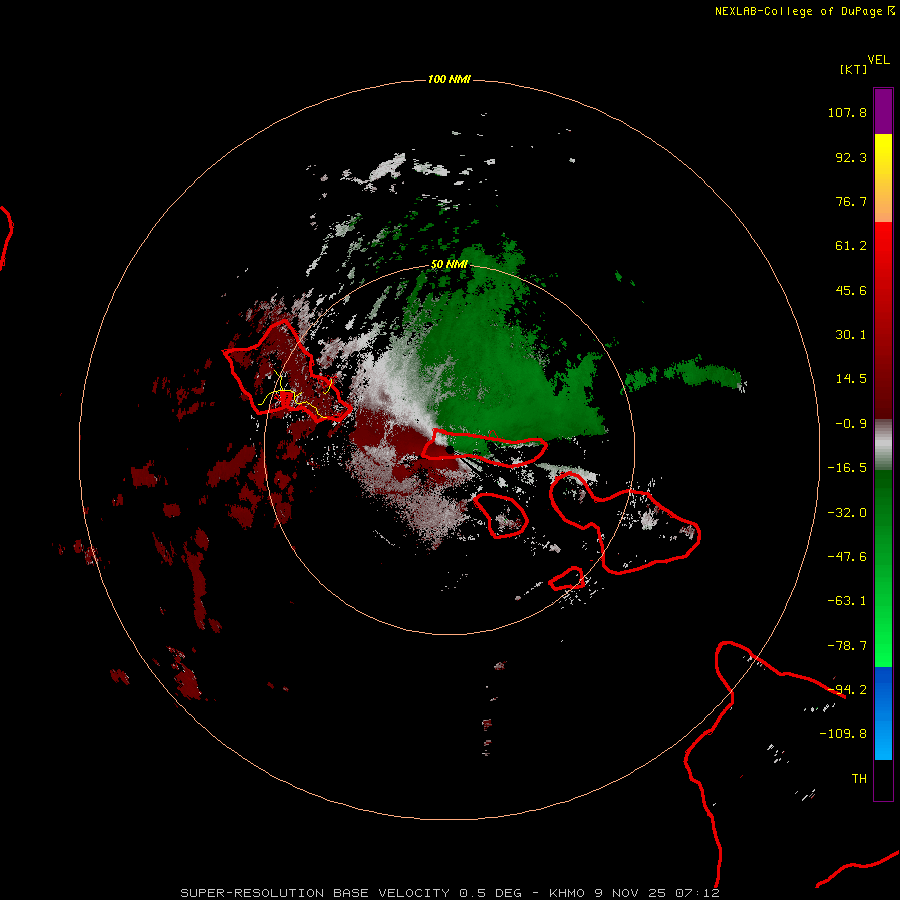The height and width of the screenshot is (900, 900).
Task: Click the blue segment of the velocity color bar
Action: click(x=883, y=713)
